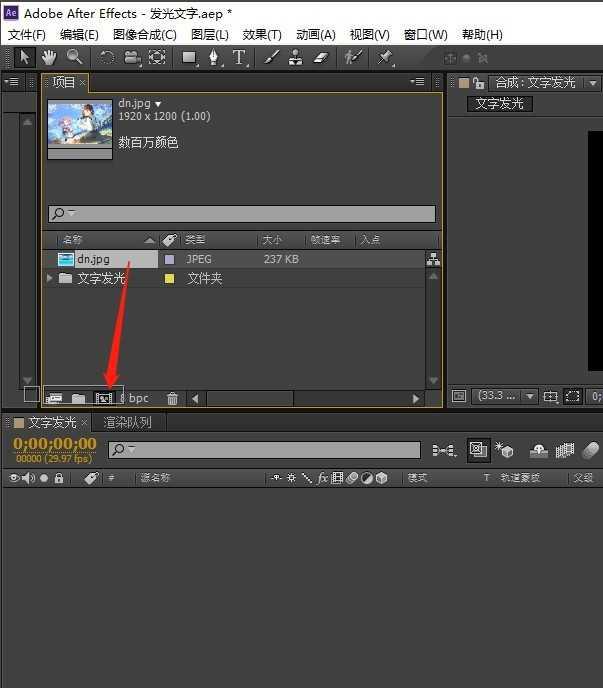Select the Zoom magnifier tool
The height and width of the screenshot is (688, 603).
coord(74,58)
